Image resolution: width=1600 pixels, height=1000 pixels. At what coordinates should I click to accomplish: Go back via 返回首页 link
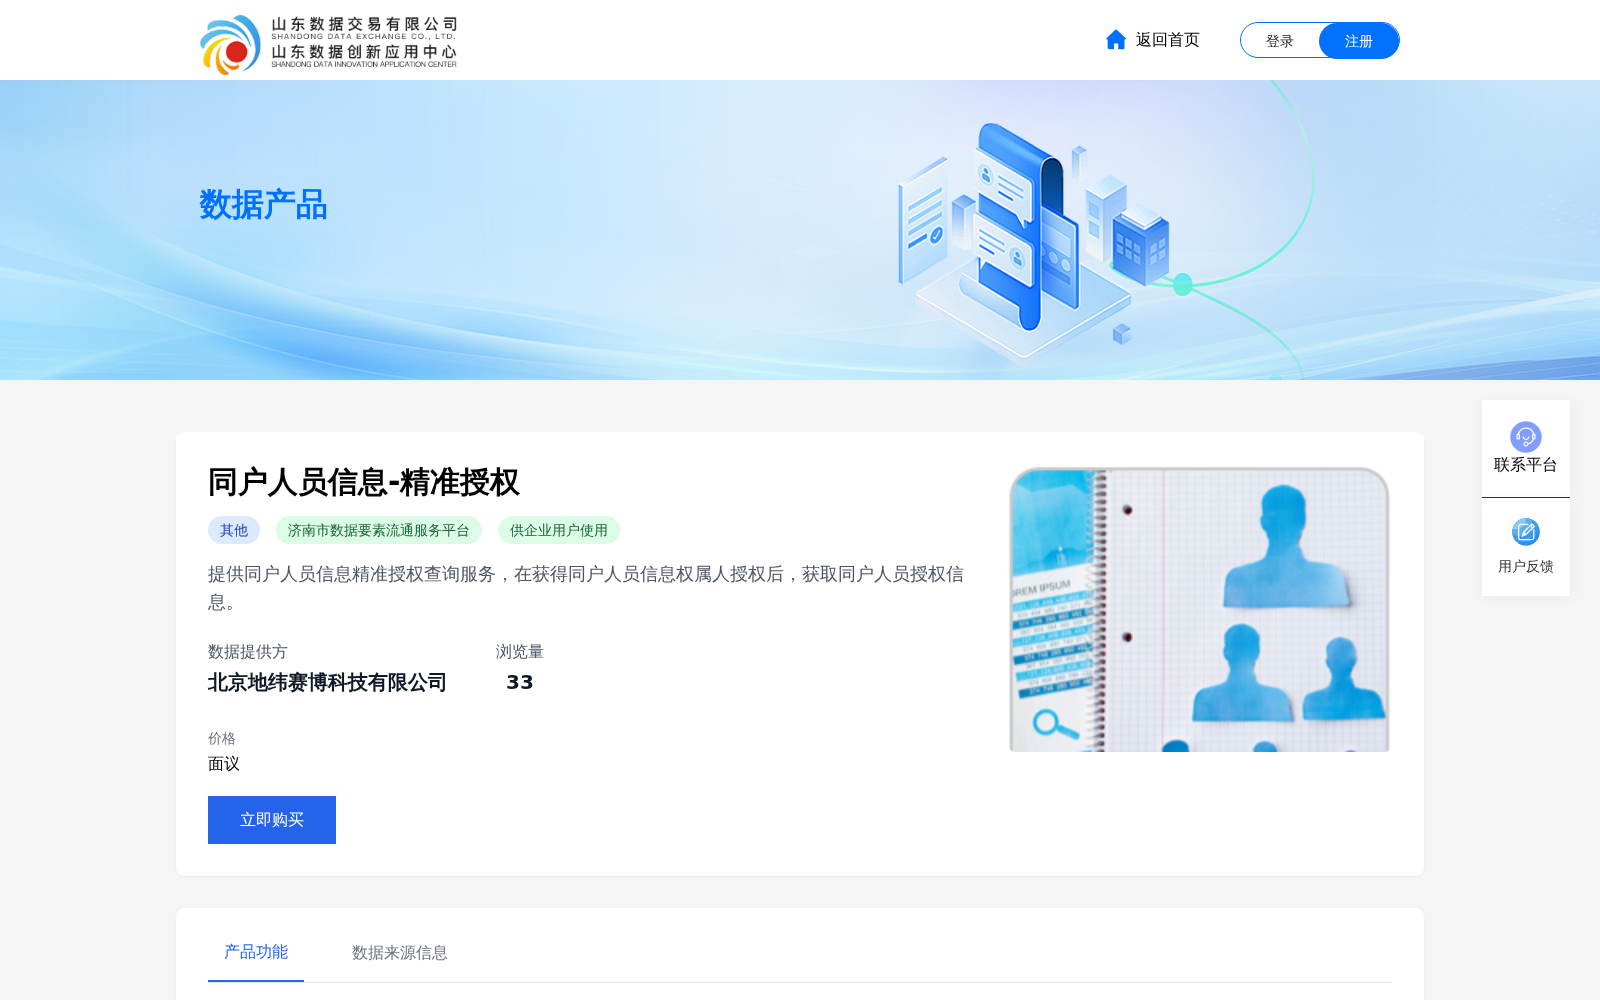tap(1167, 40)
